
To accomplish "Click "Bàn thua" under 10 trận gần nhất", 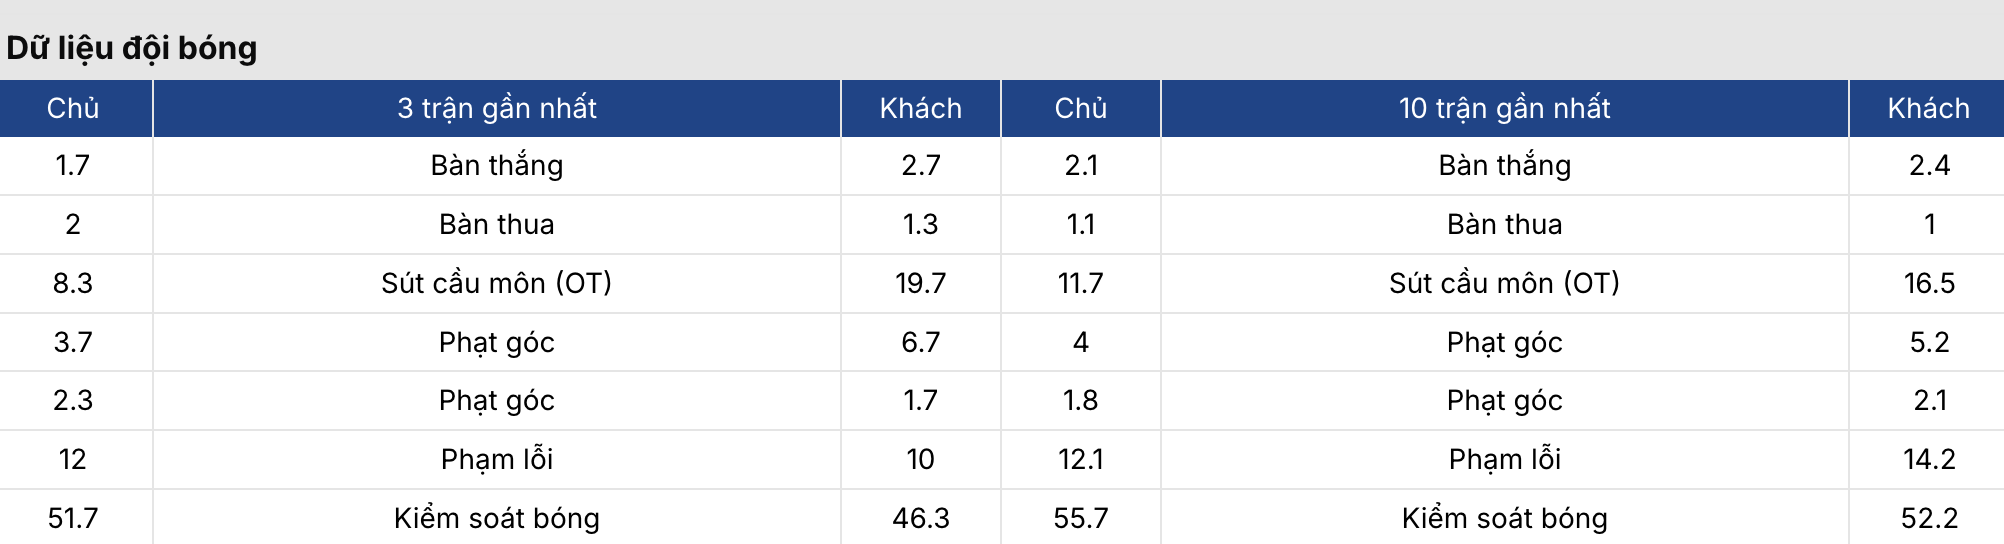I will (1504, 224).
